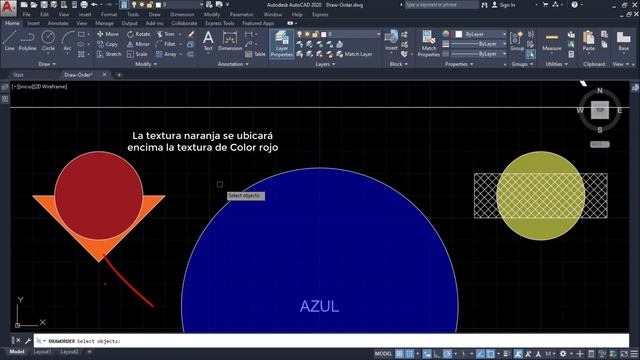
Task: Click the Group tool
Action: [x=517, y=41]
